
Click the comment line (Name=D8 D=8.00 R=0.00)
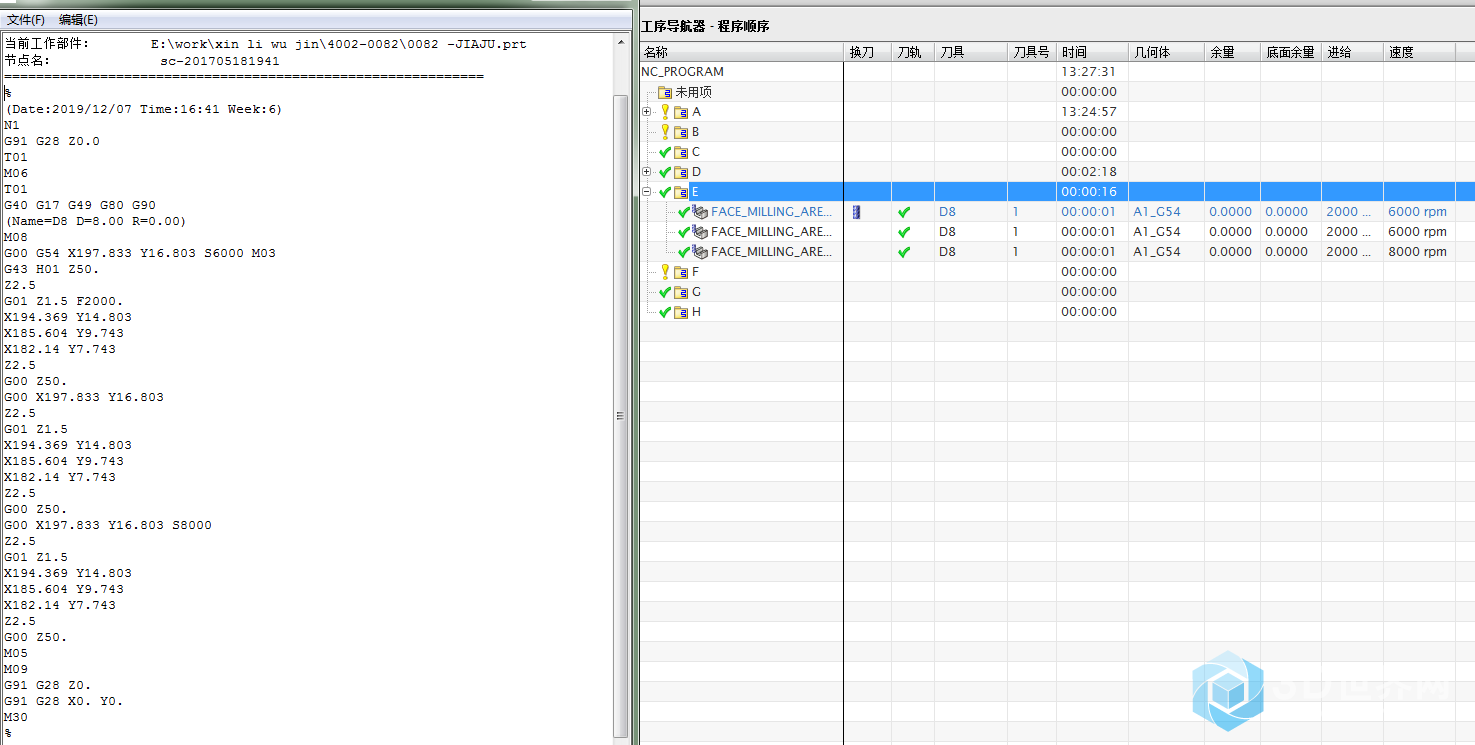pyautogui.click(x=96, y=221)
